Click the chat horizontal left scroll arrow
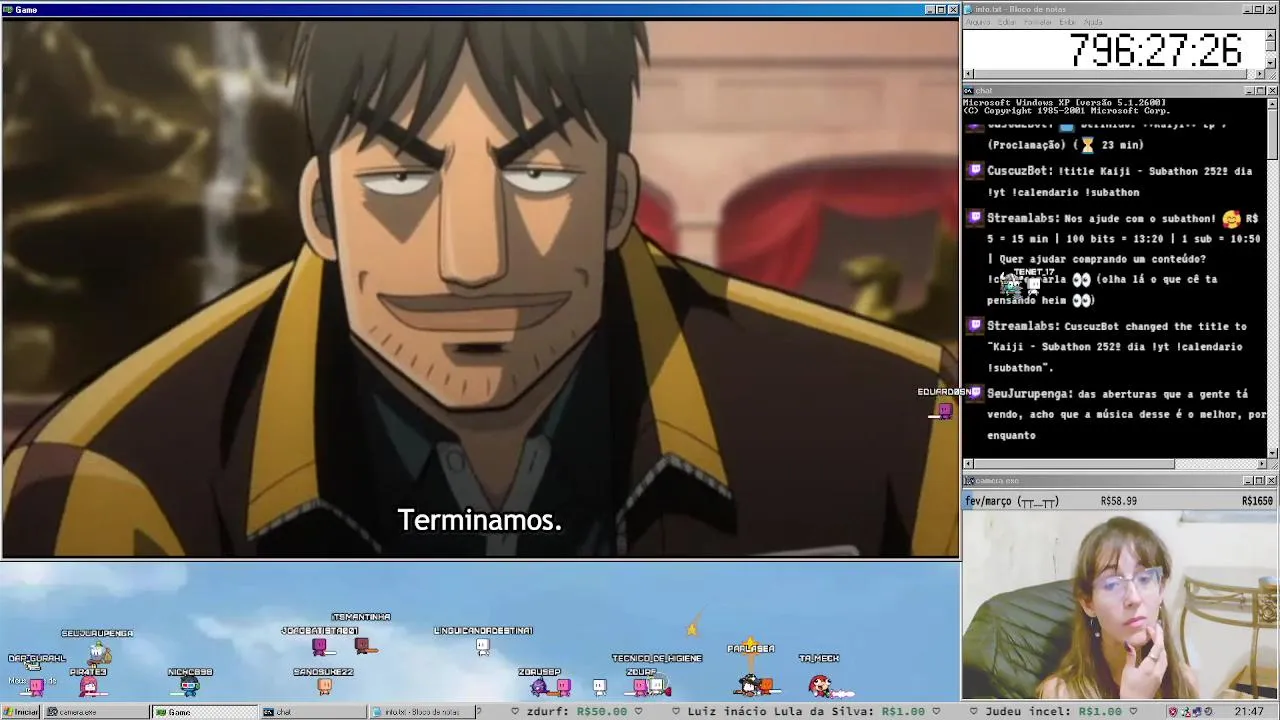 click(968, 464)
